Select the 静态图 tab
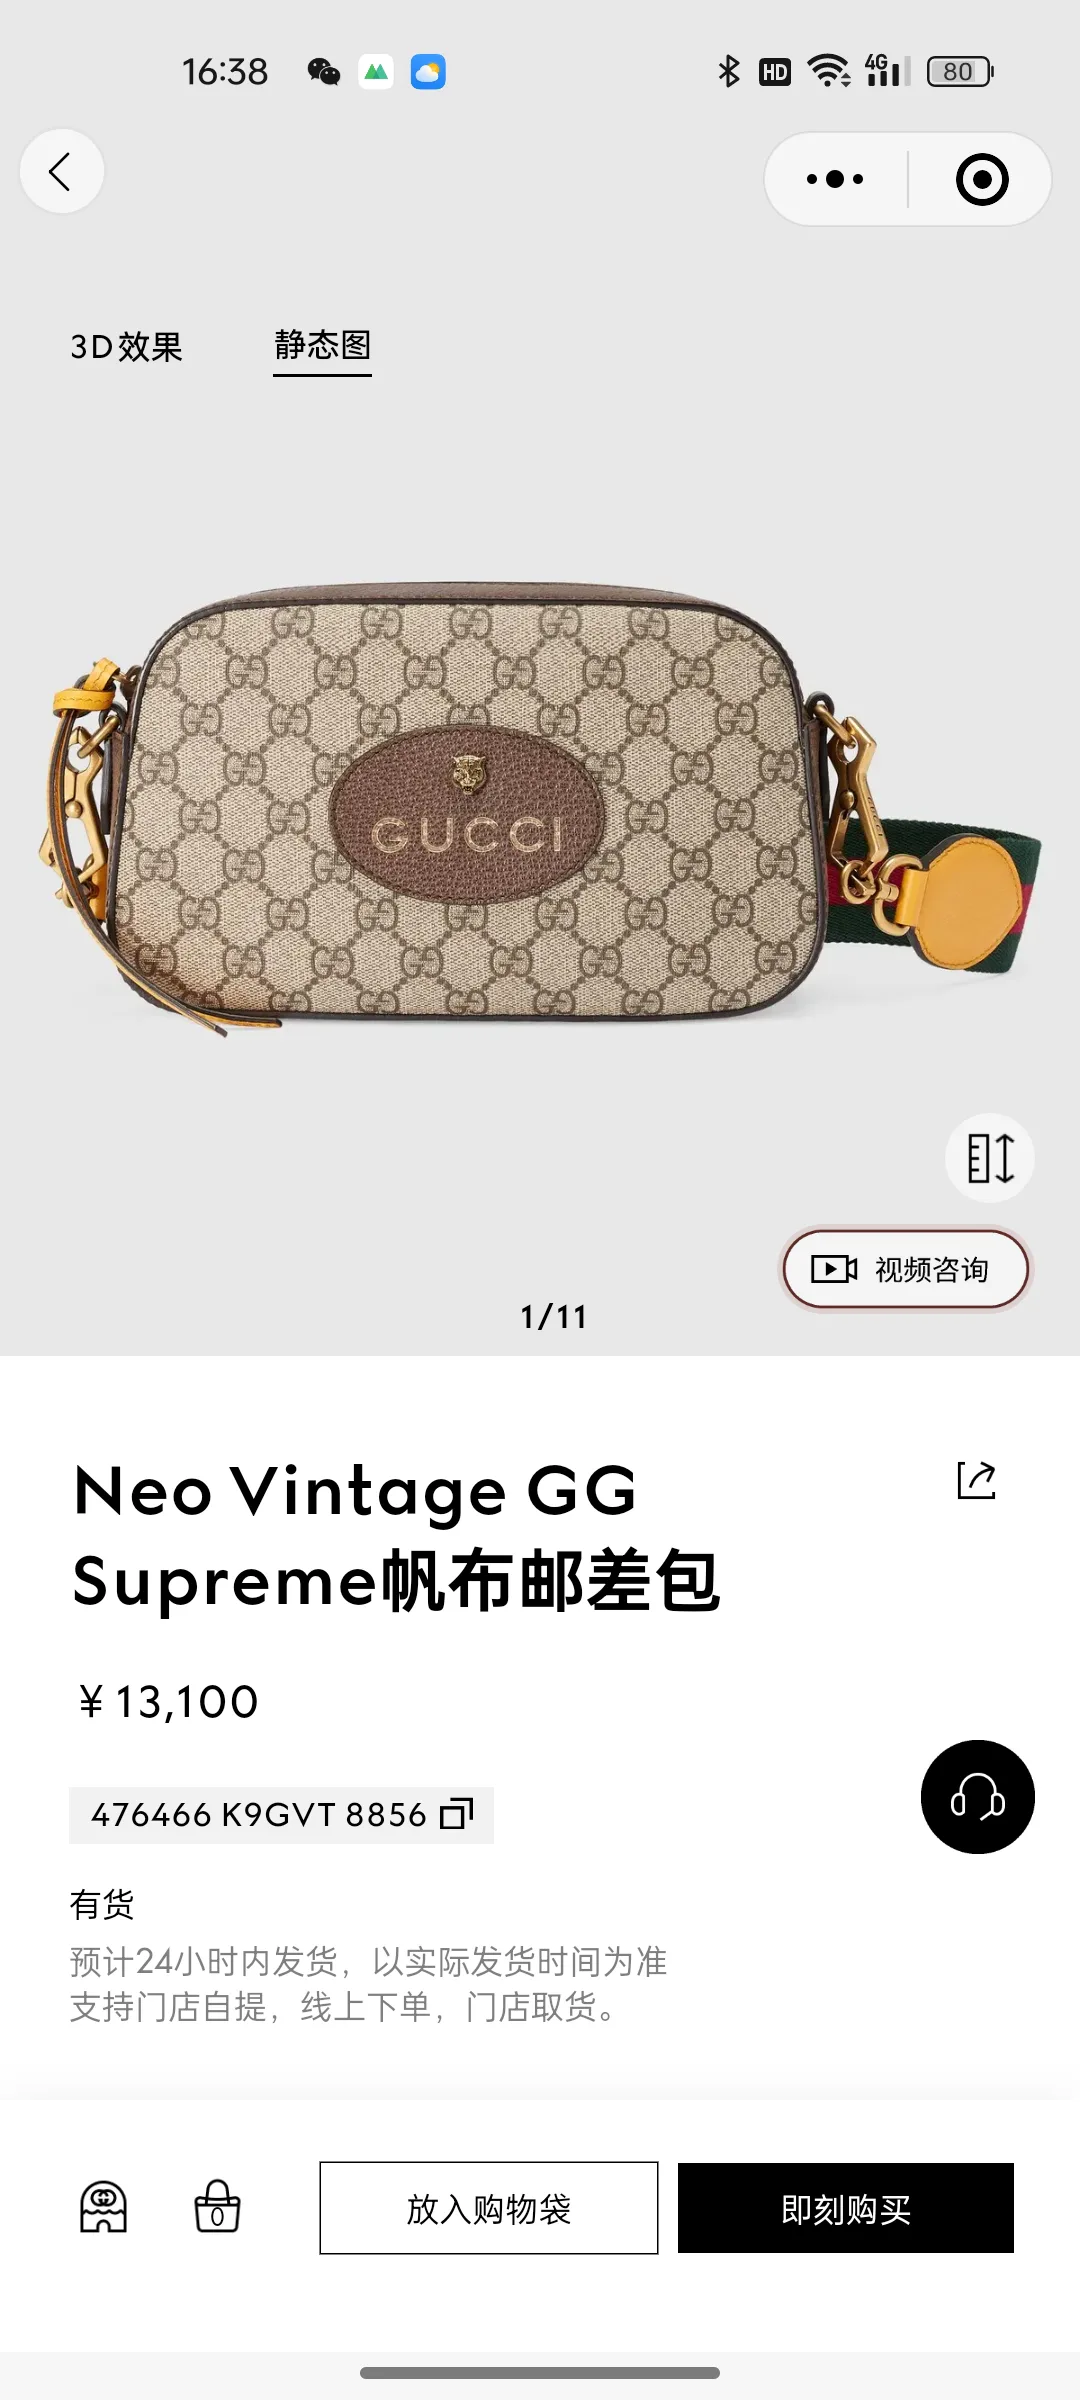The width and height of the screenshot is (1080, 2400). pos(322,347)
